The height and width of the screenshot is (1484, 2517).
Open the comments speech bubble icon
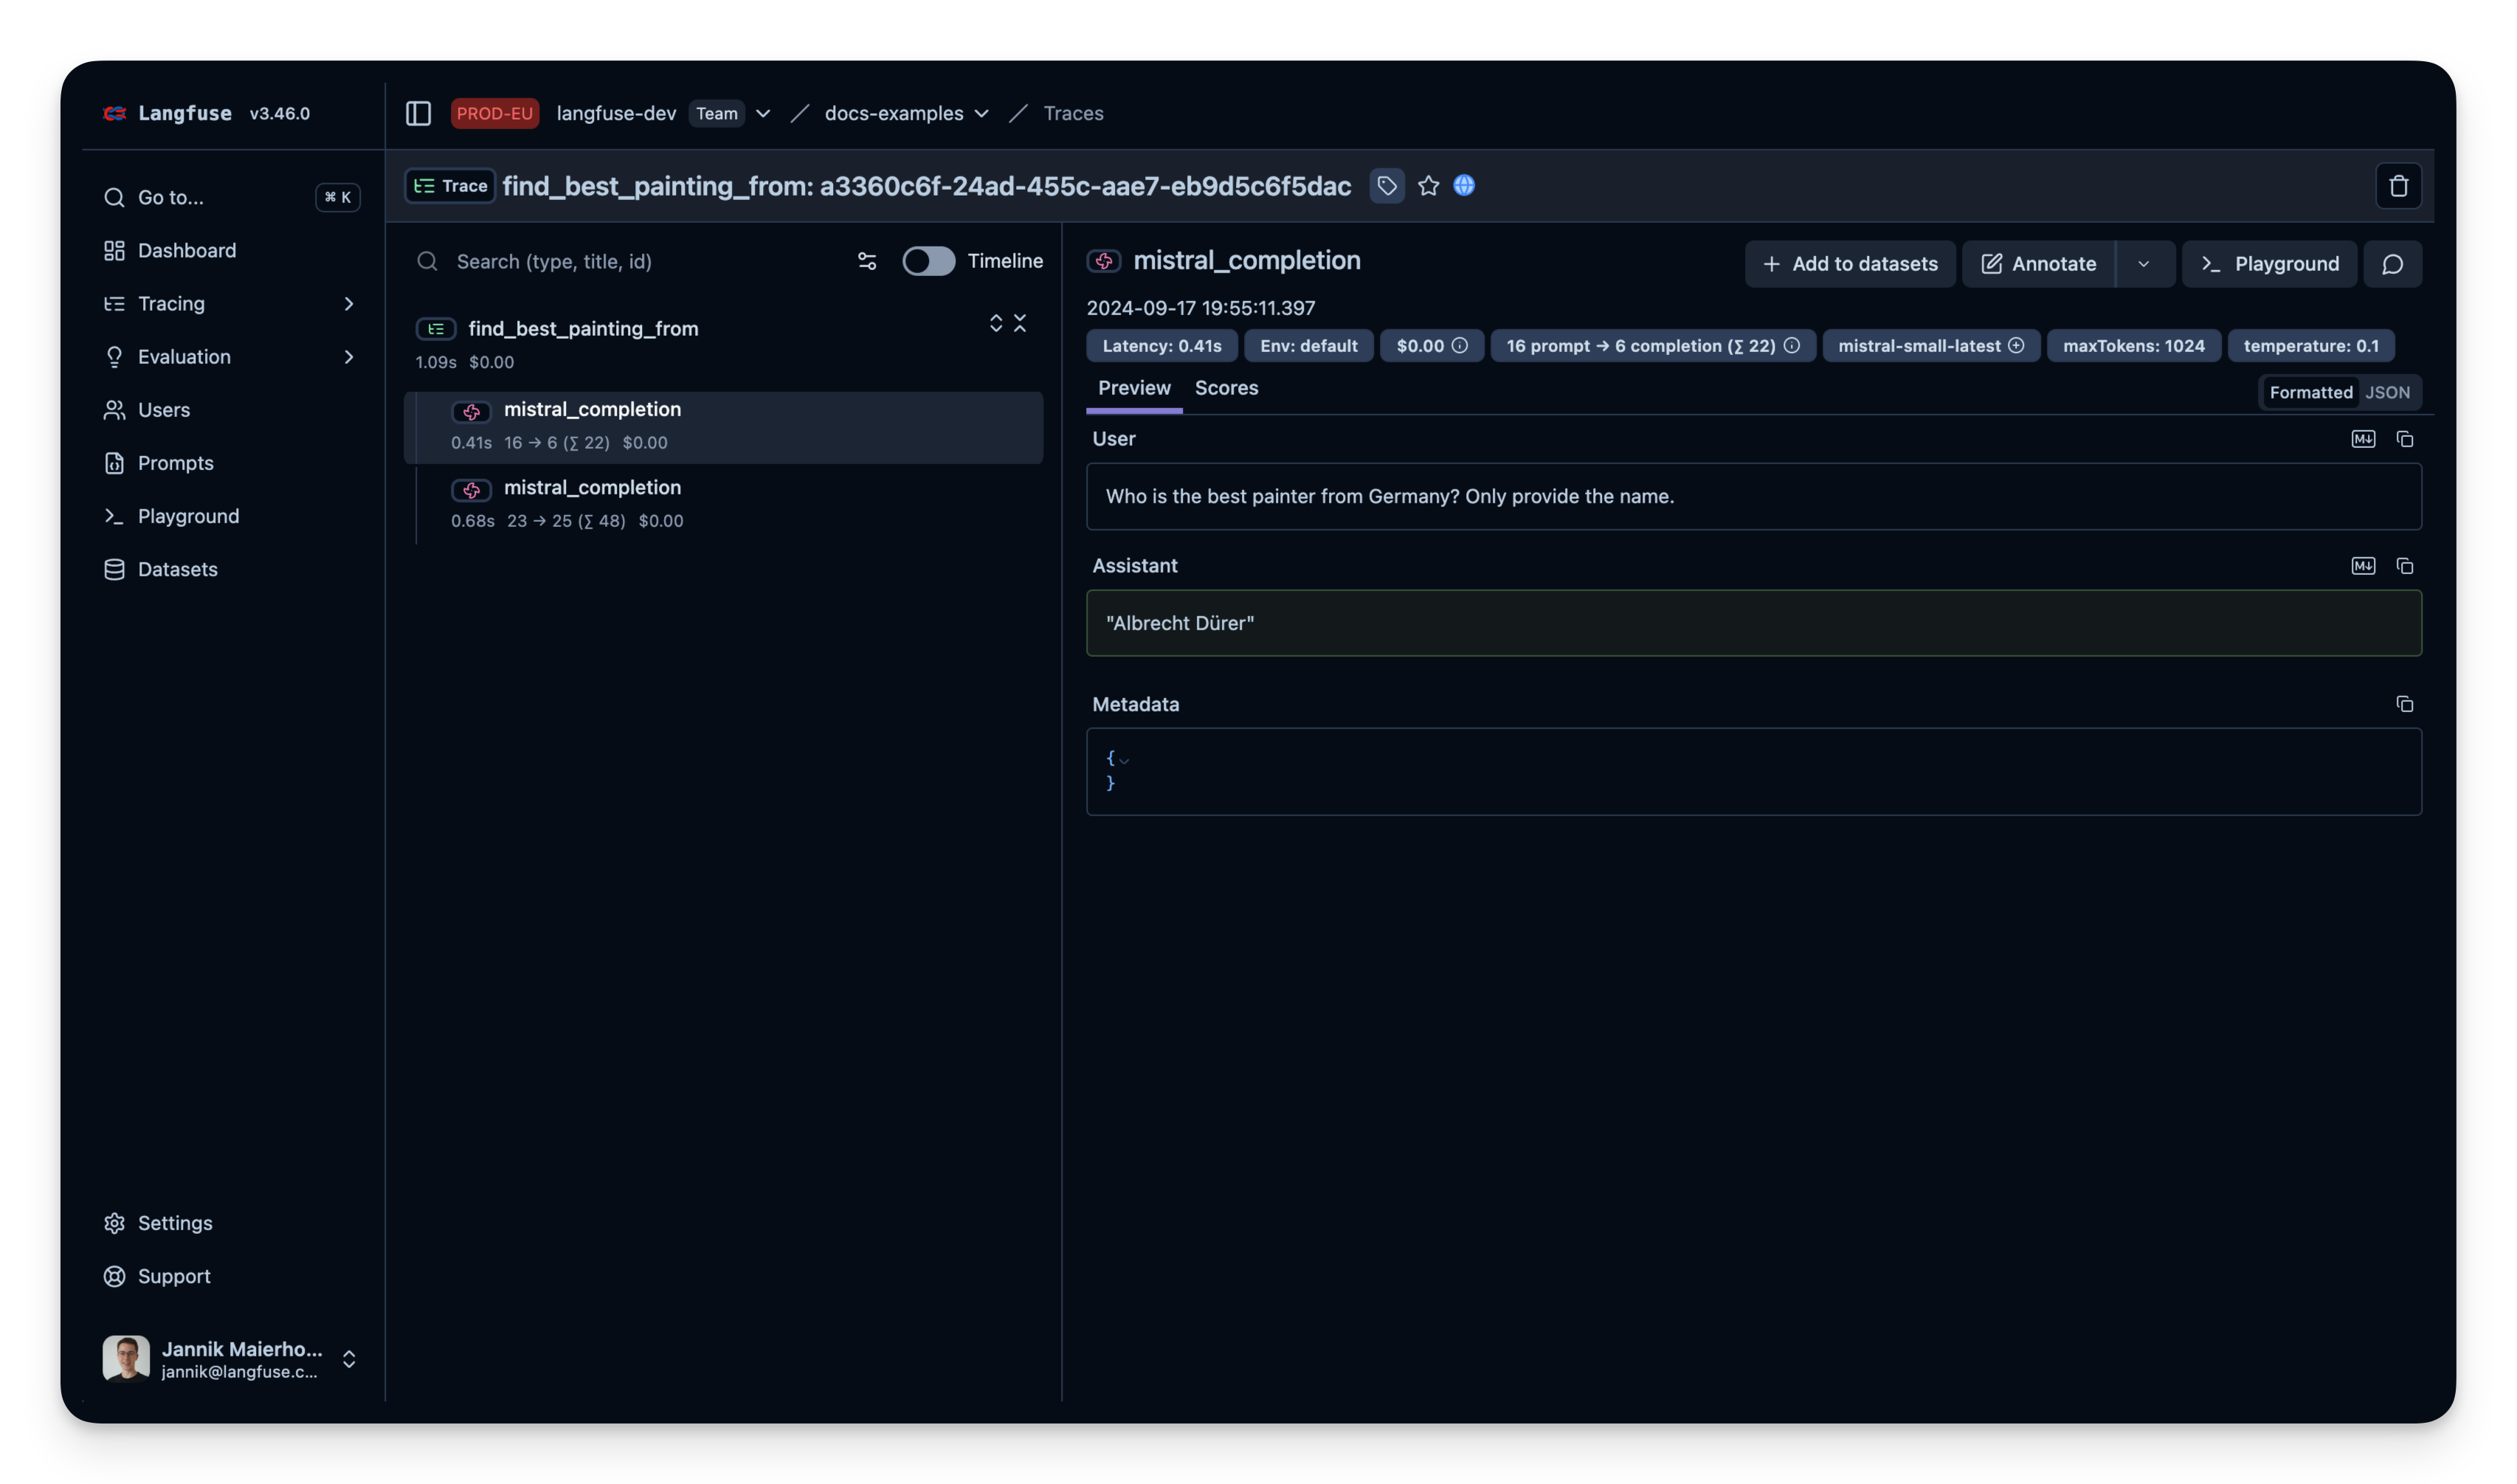[2392, 264]
